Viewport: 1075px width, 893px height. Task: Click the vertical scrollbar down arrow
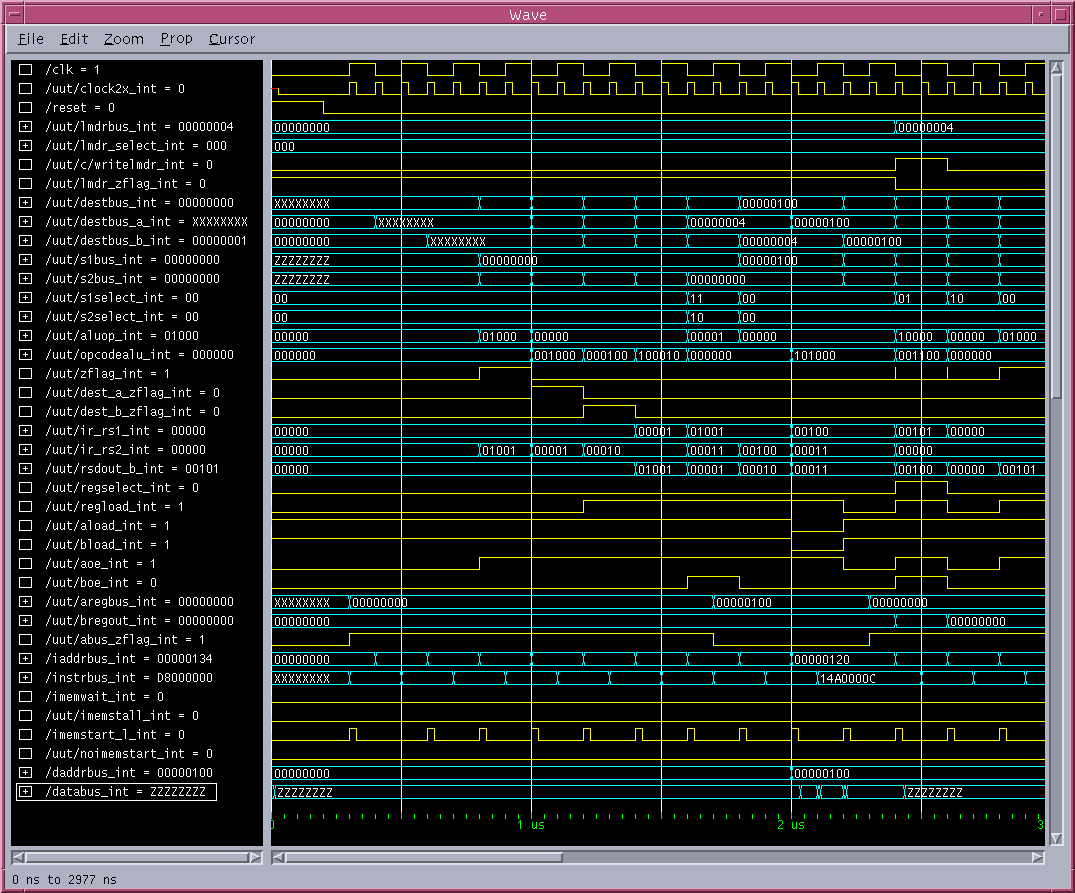[x=1055, y=840]
